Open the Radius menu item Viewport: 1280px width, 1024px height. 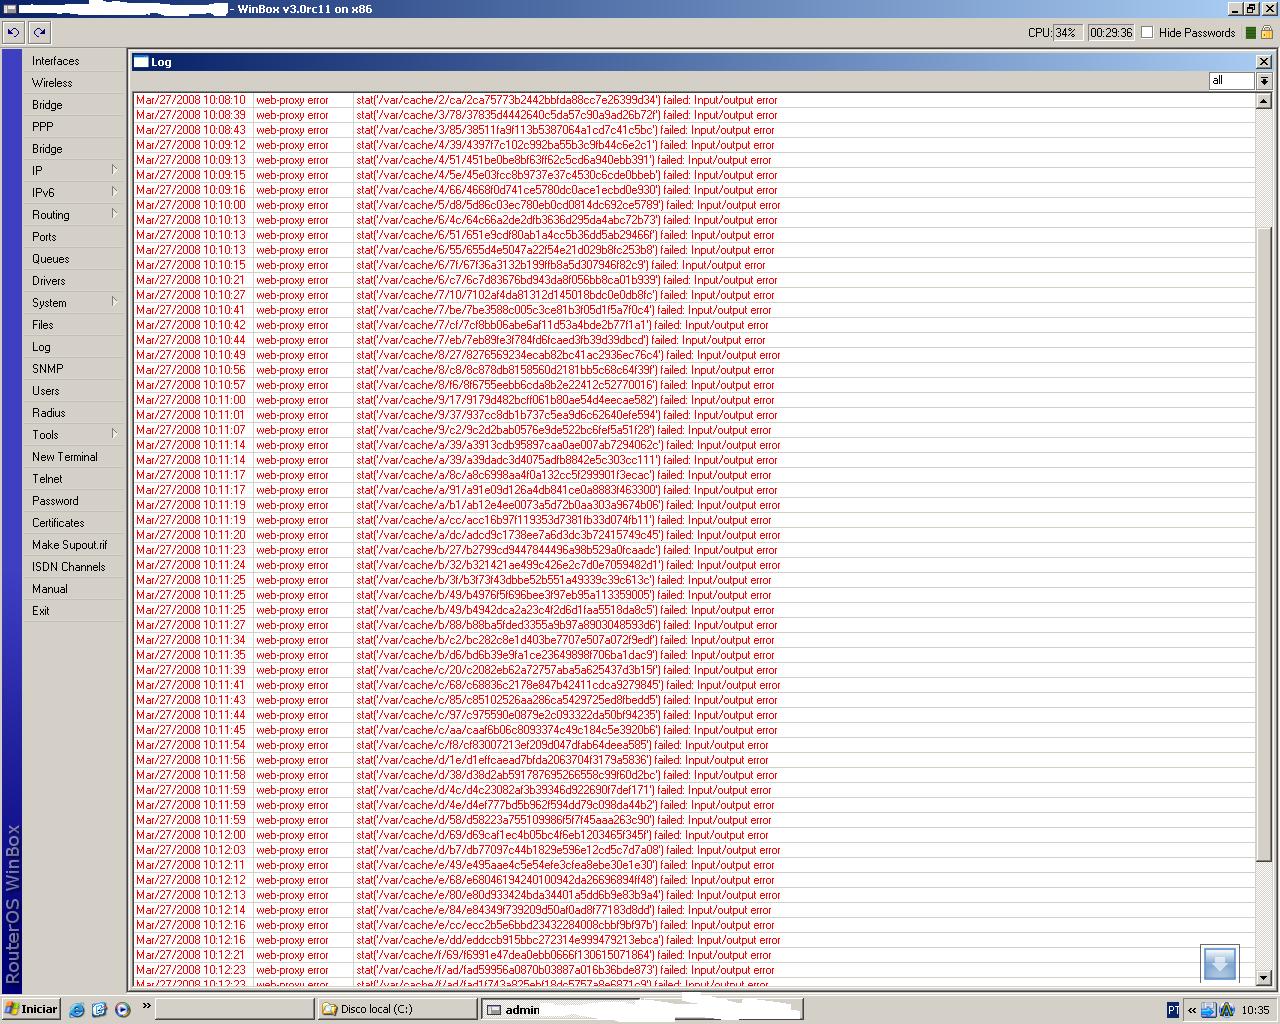click(75, 413)
